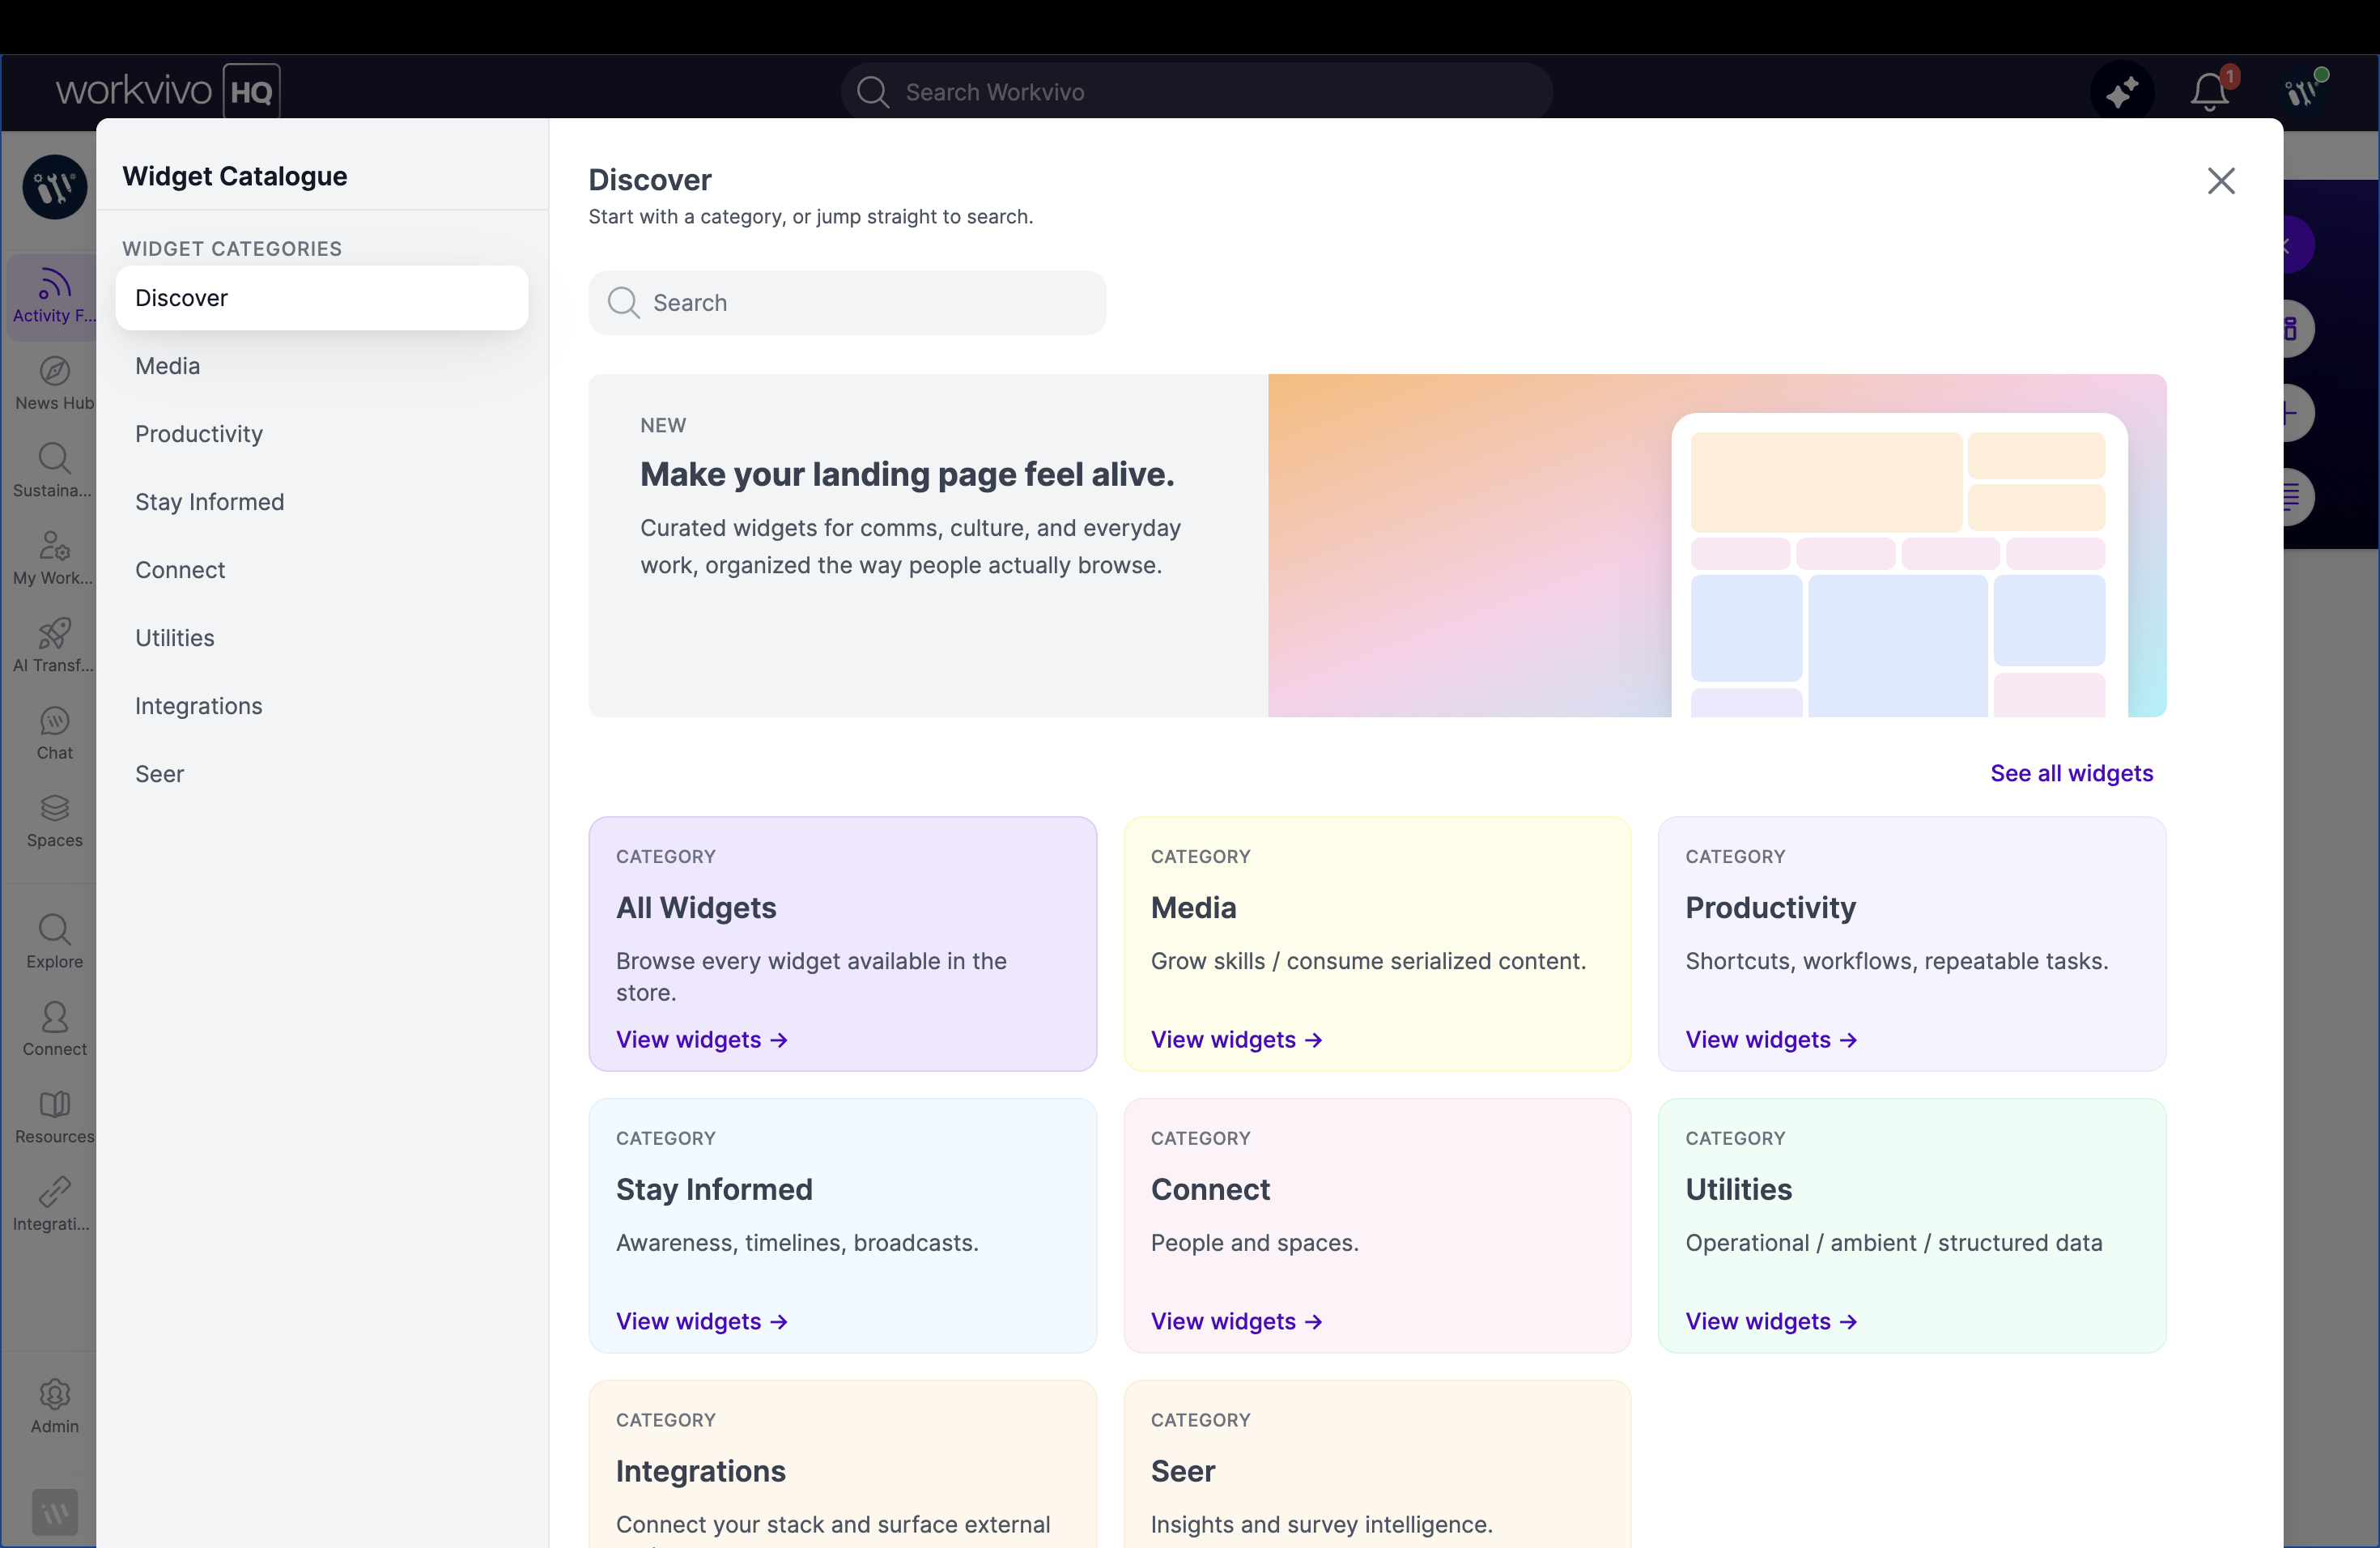Click the Workvivo HQ logo
The height and width of the screenshot is (1548, 2380).
click(168, 92)
